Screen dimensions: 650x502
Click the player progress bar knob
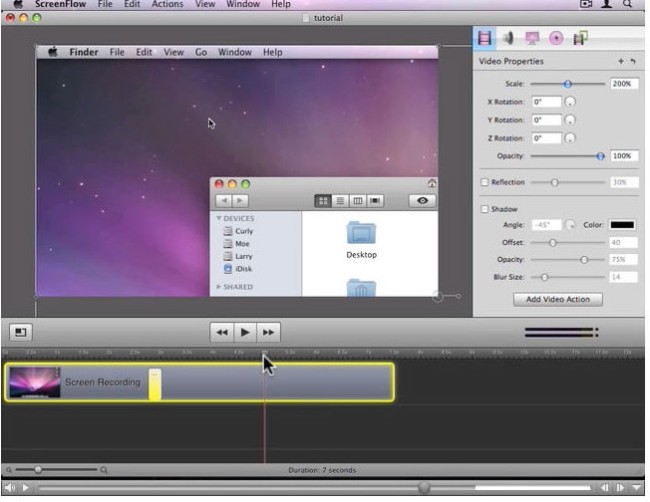pyautogui.click(x=424, y=488)
